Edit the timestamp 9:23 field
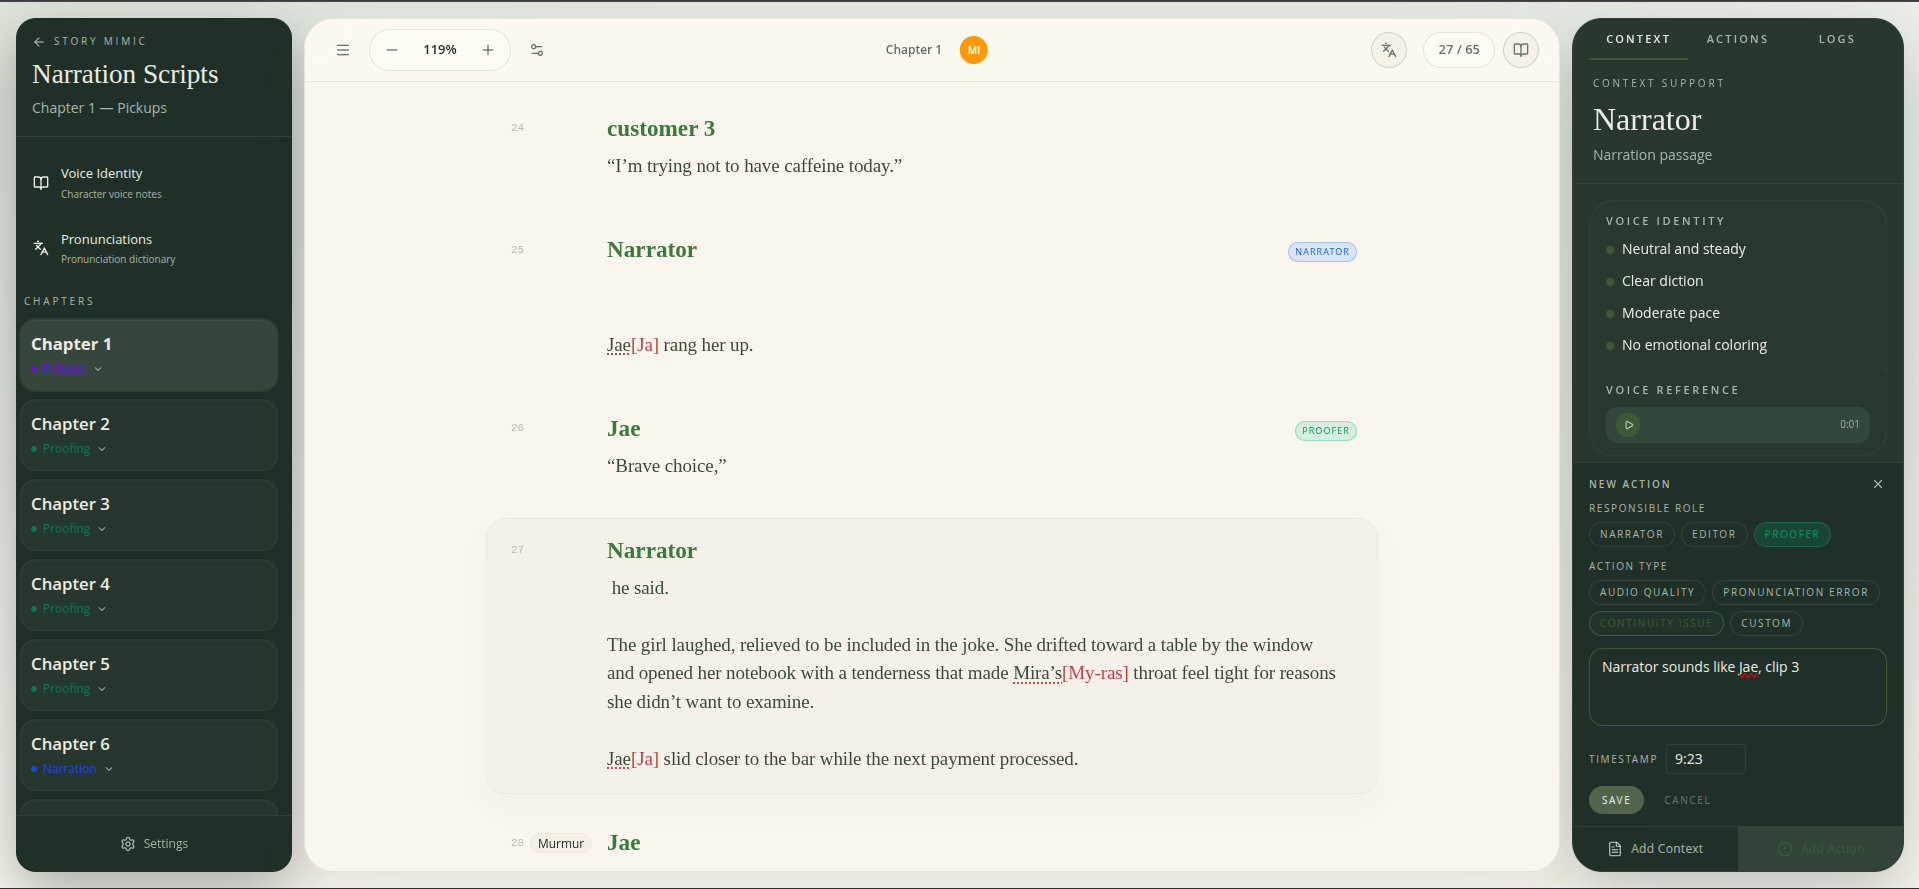This screenshot has height=889, width=1919. (x=1706, y=759)
